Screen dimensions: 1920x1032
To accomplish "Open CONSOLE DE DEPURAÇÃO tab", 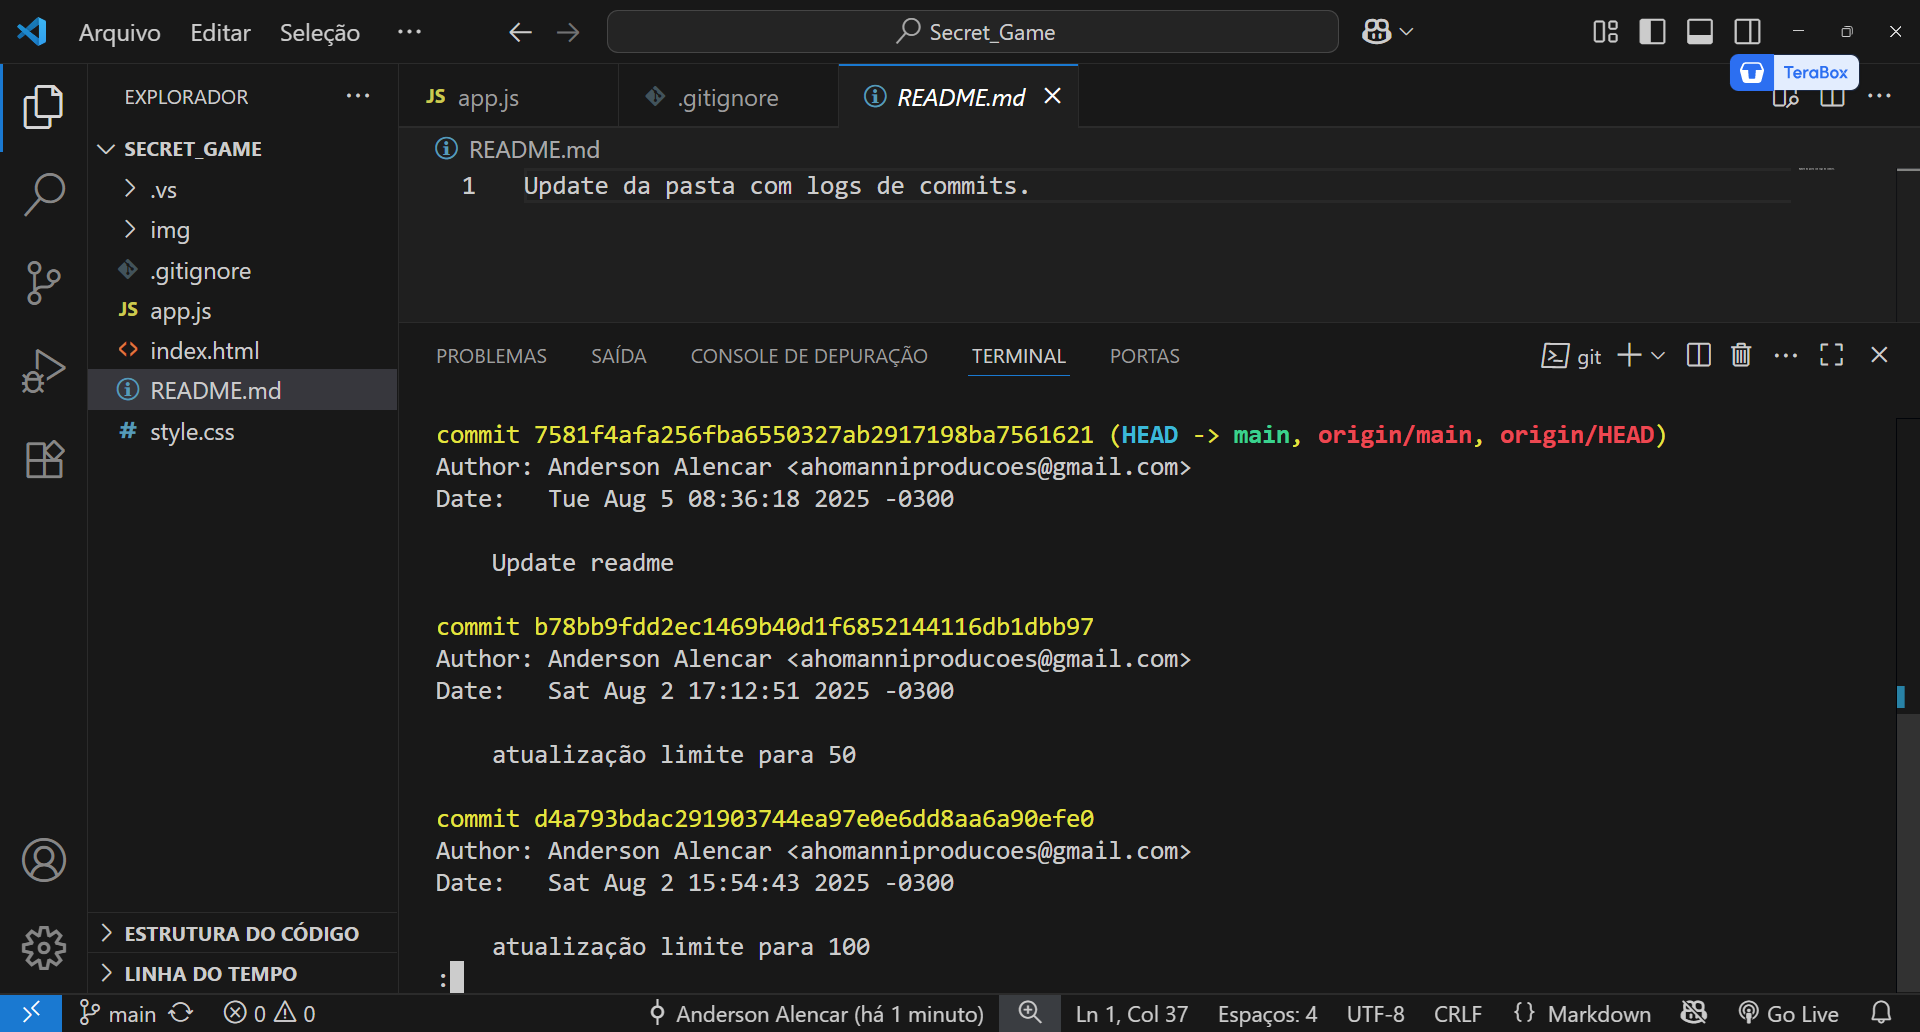I will point(809,356).
